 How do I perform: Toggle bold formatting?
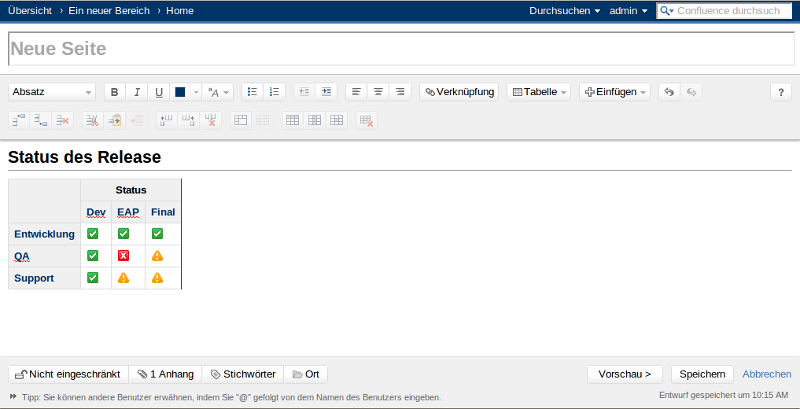coord(115,92)
